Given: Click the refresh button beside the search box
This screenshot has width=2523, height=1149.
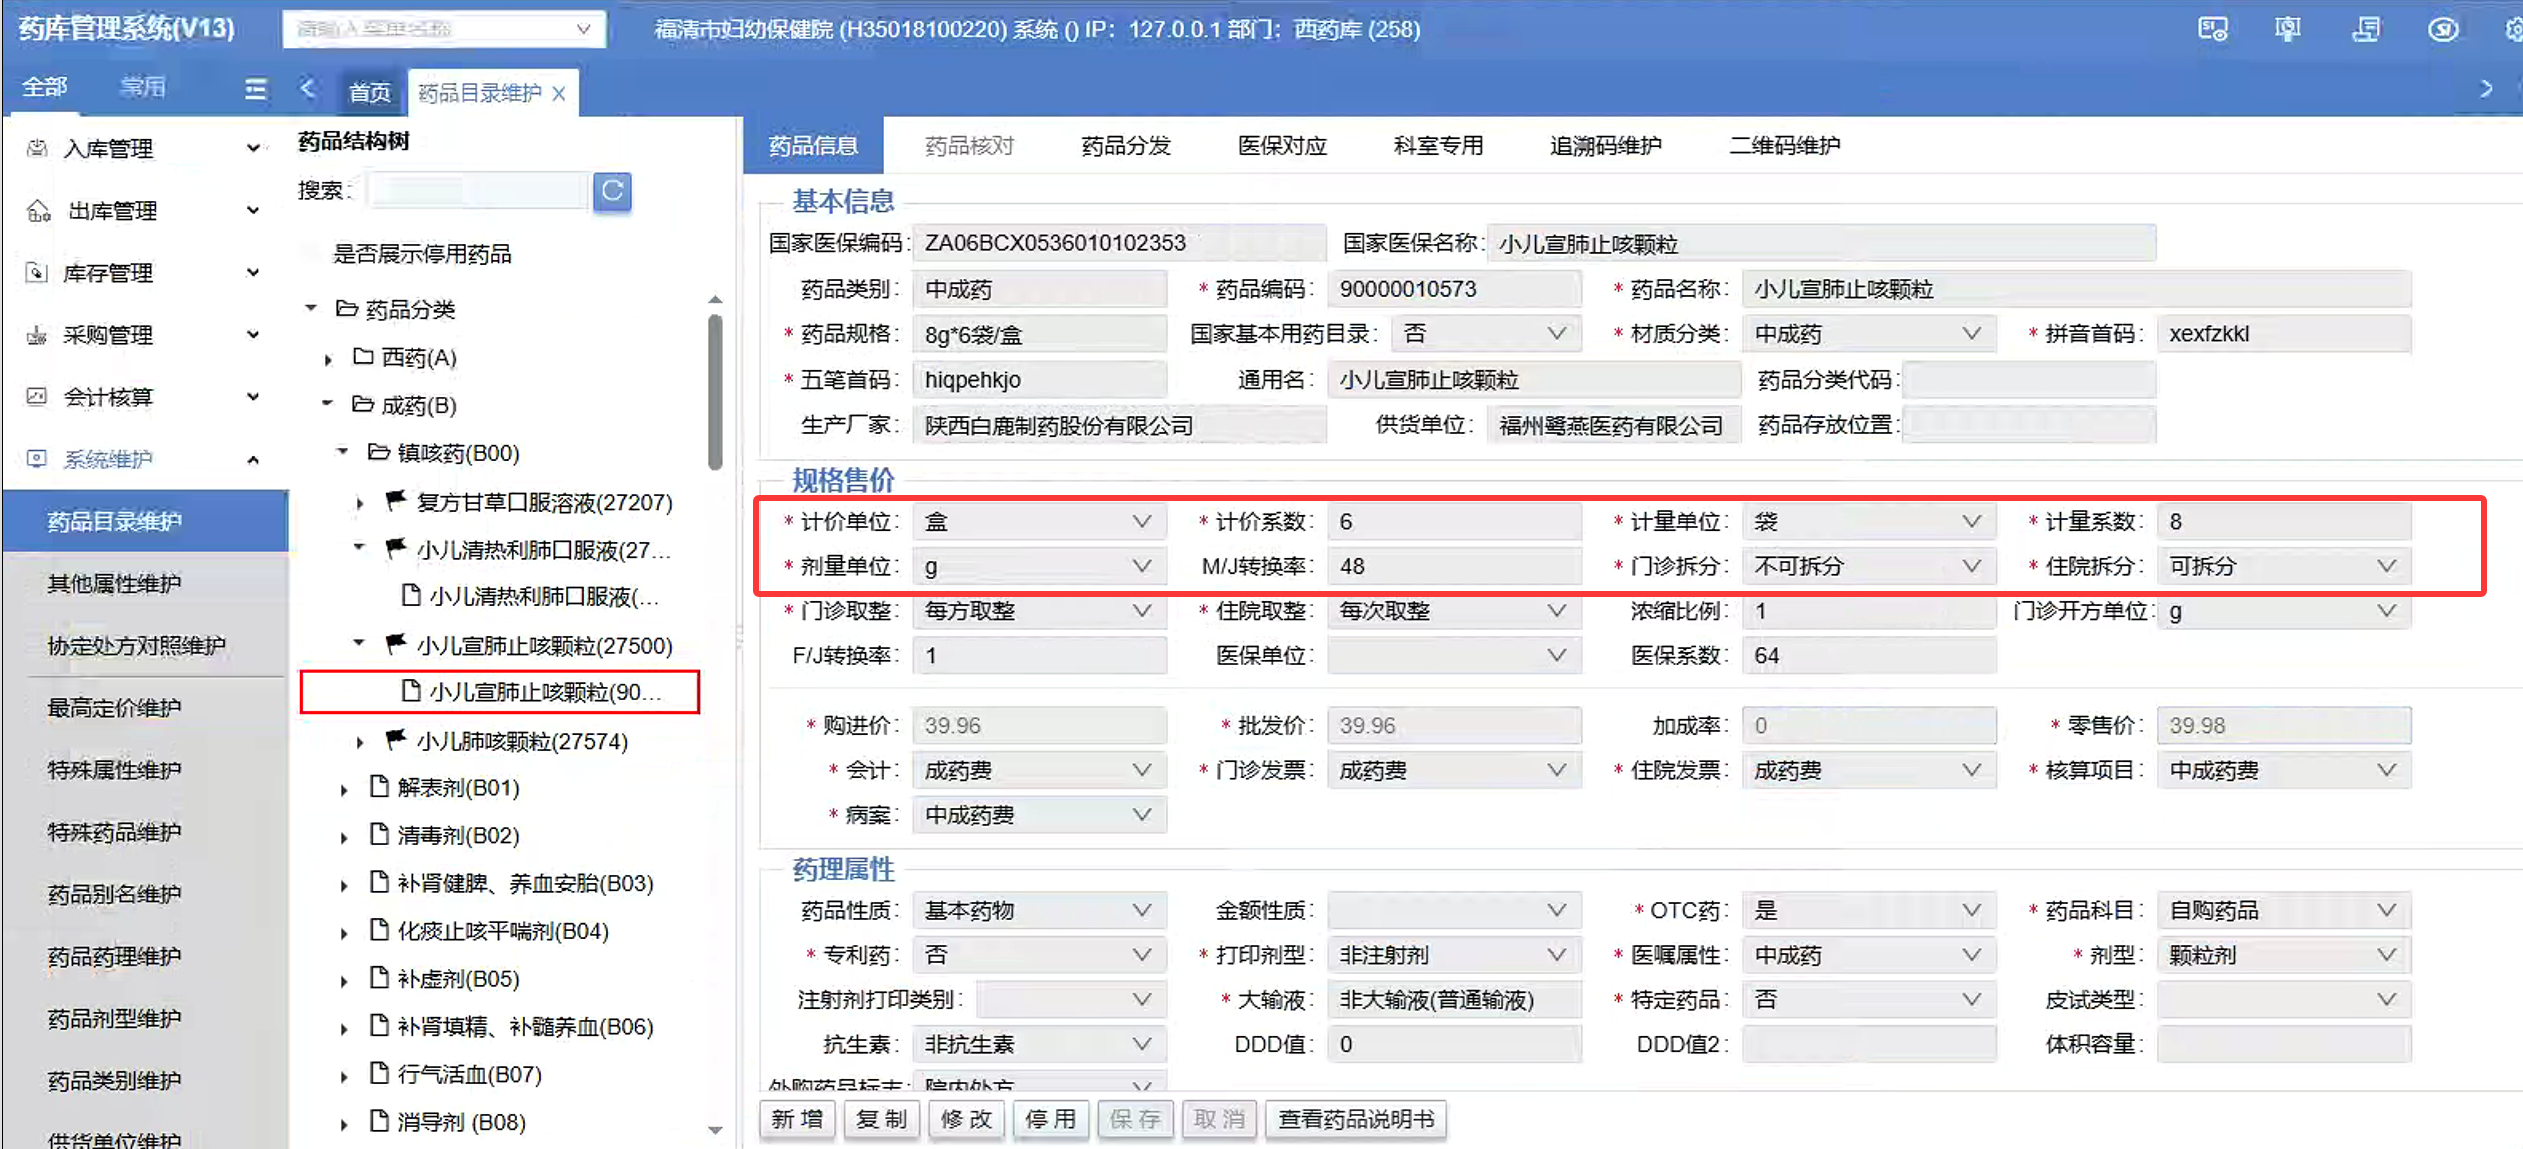Looking at the screenshot, I should click(612, 190).
